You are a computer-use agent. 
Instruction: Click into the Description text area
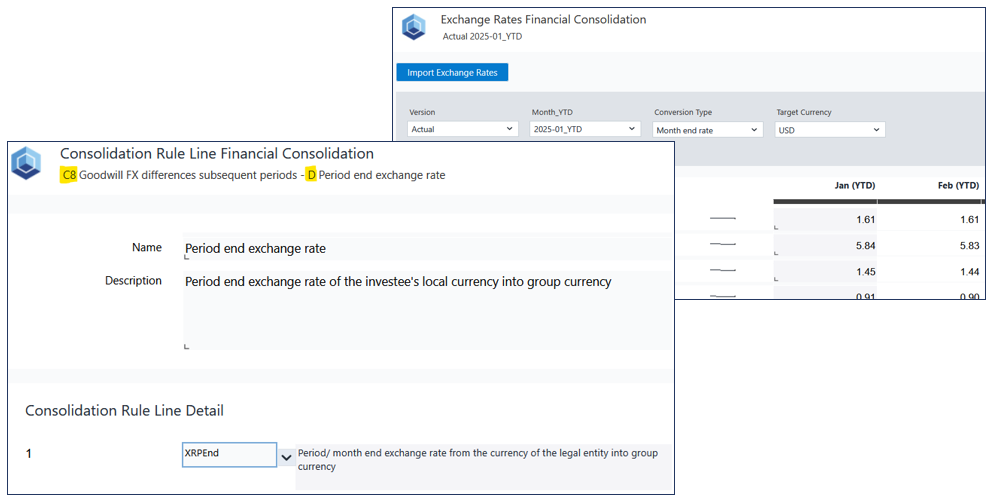pyautogui.click(x=426, y=310)
